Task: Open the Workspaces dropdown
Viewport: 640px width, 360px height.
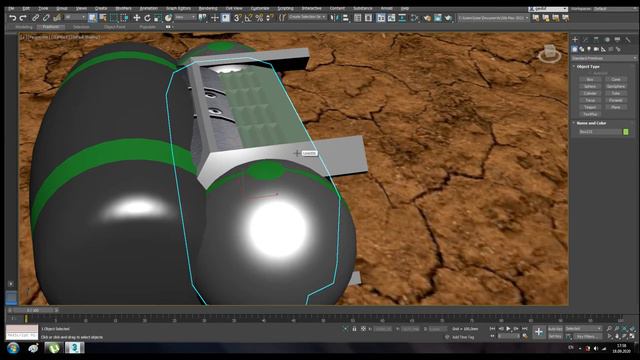Action: (615, 9)
